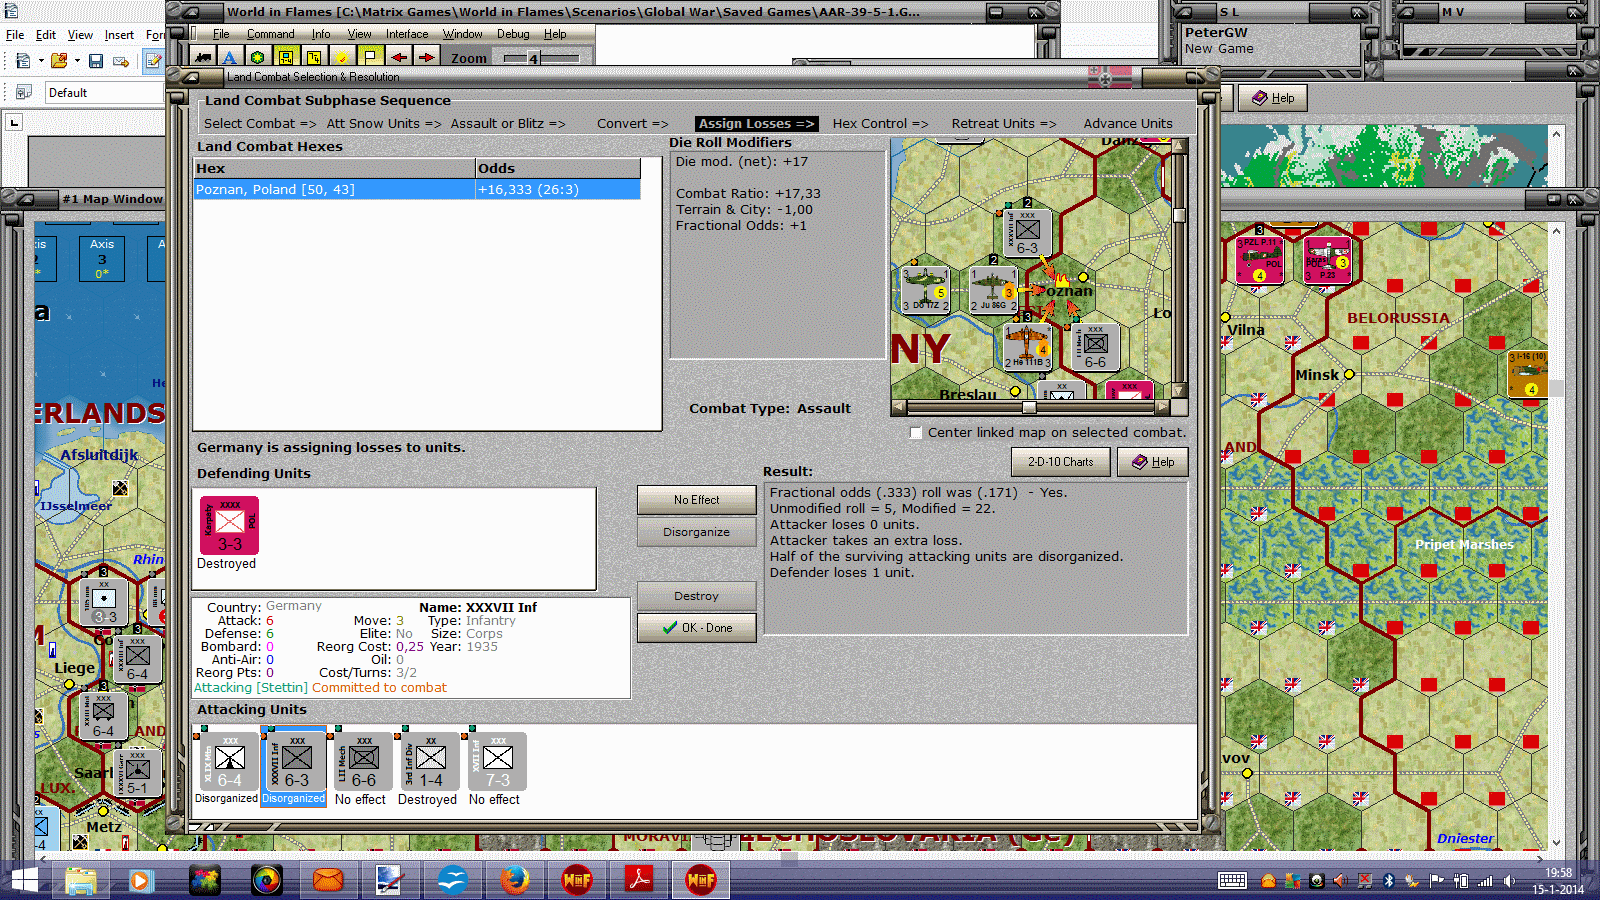Click the Assign Losses subphase step
The image size is (1600, 900).
(x=756, y=124)
